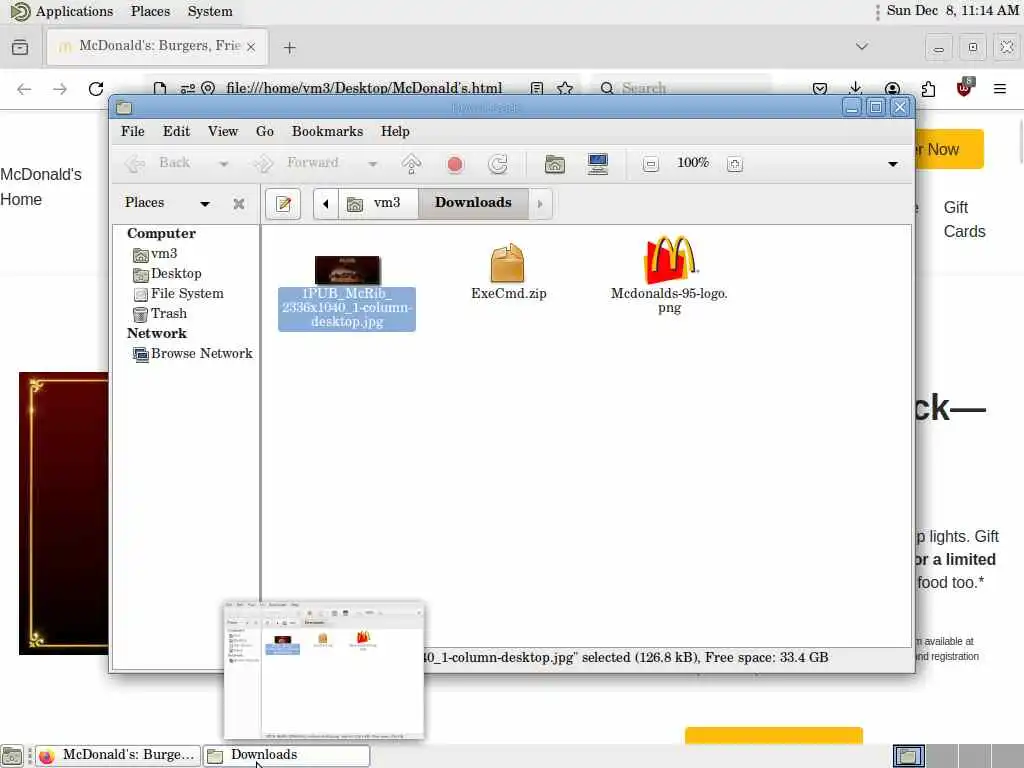Open the System menu in top panel

click(x=210, y=11)
